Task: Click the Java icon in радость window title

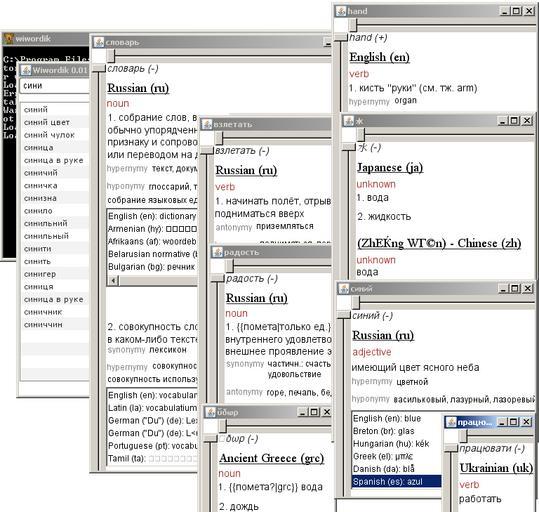Action: tap(218, 252)
